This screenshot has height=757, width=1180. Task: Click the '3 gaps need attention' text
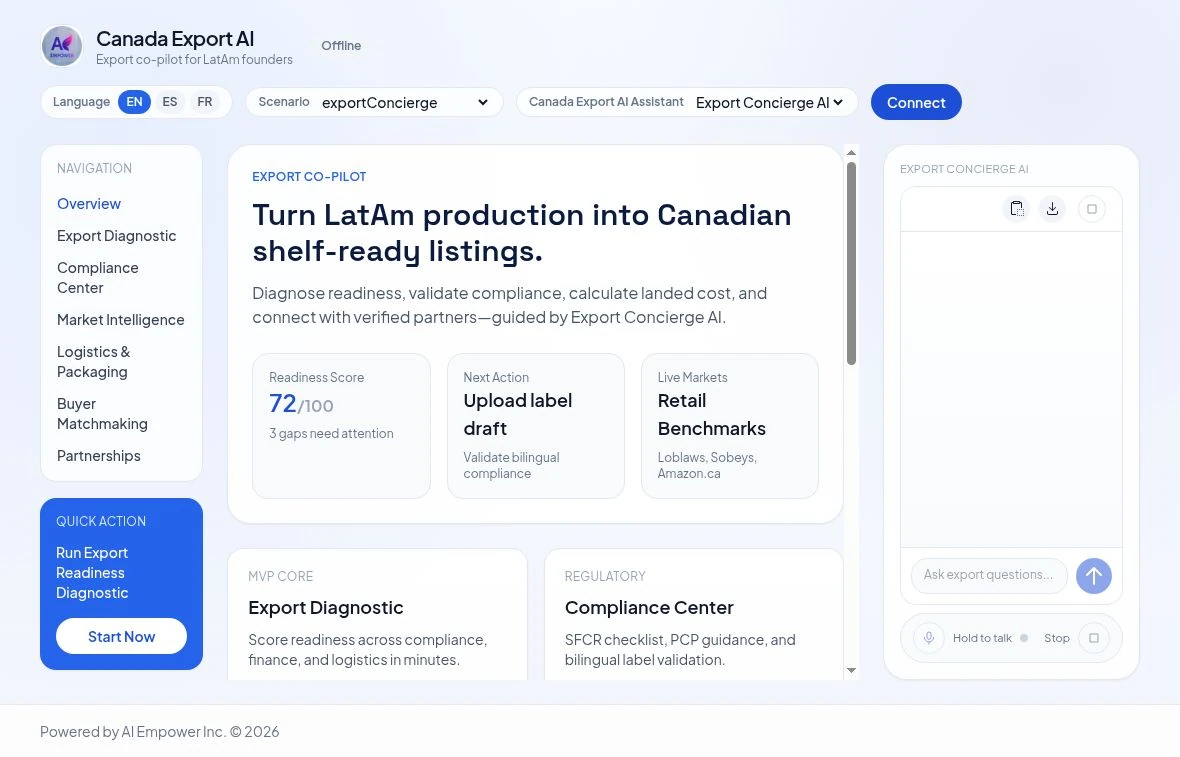pyautogui.click(x=331, y=433)
